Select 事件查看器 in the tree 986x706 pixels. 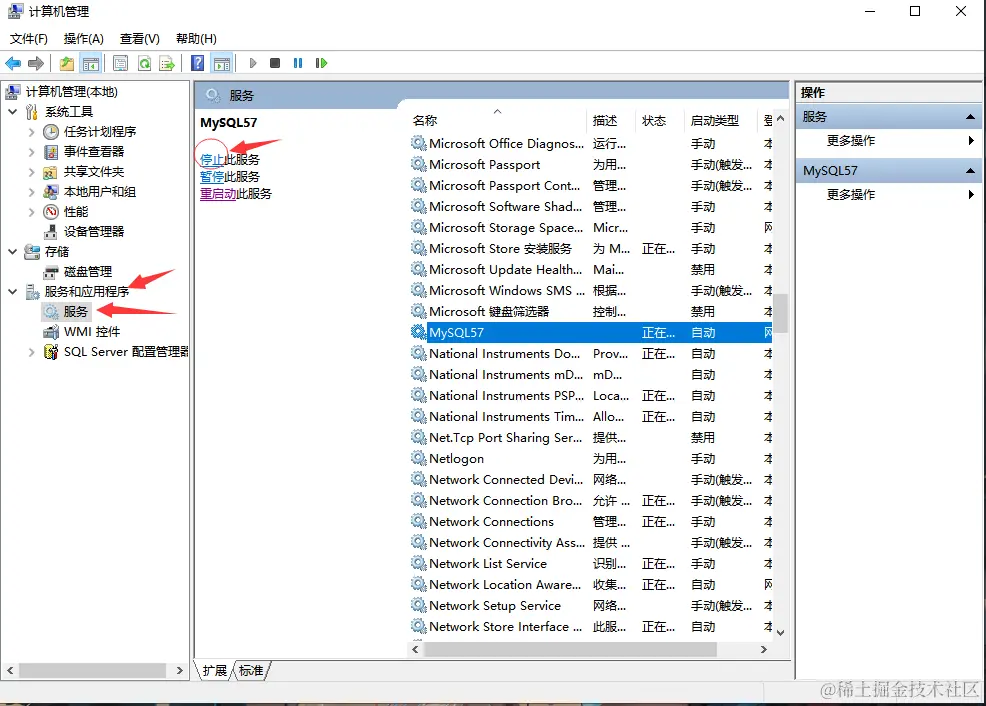pyautogui.click(x=94, y=152)
